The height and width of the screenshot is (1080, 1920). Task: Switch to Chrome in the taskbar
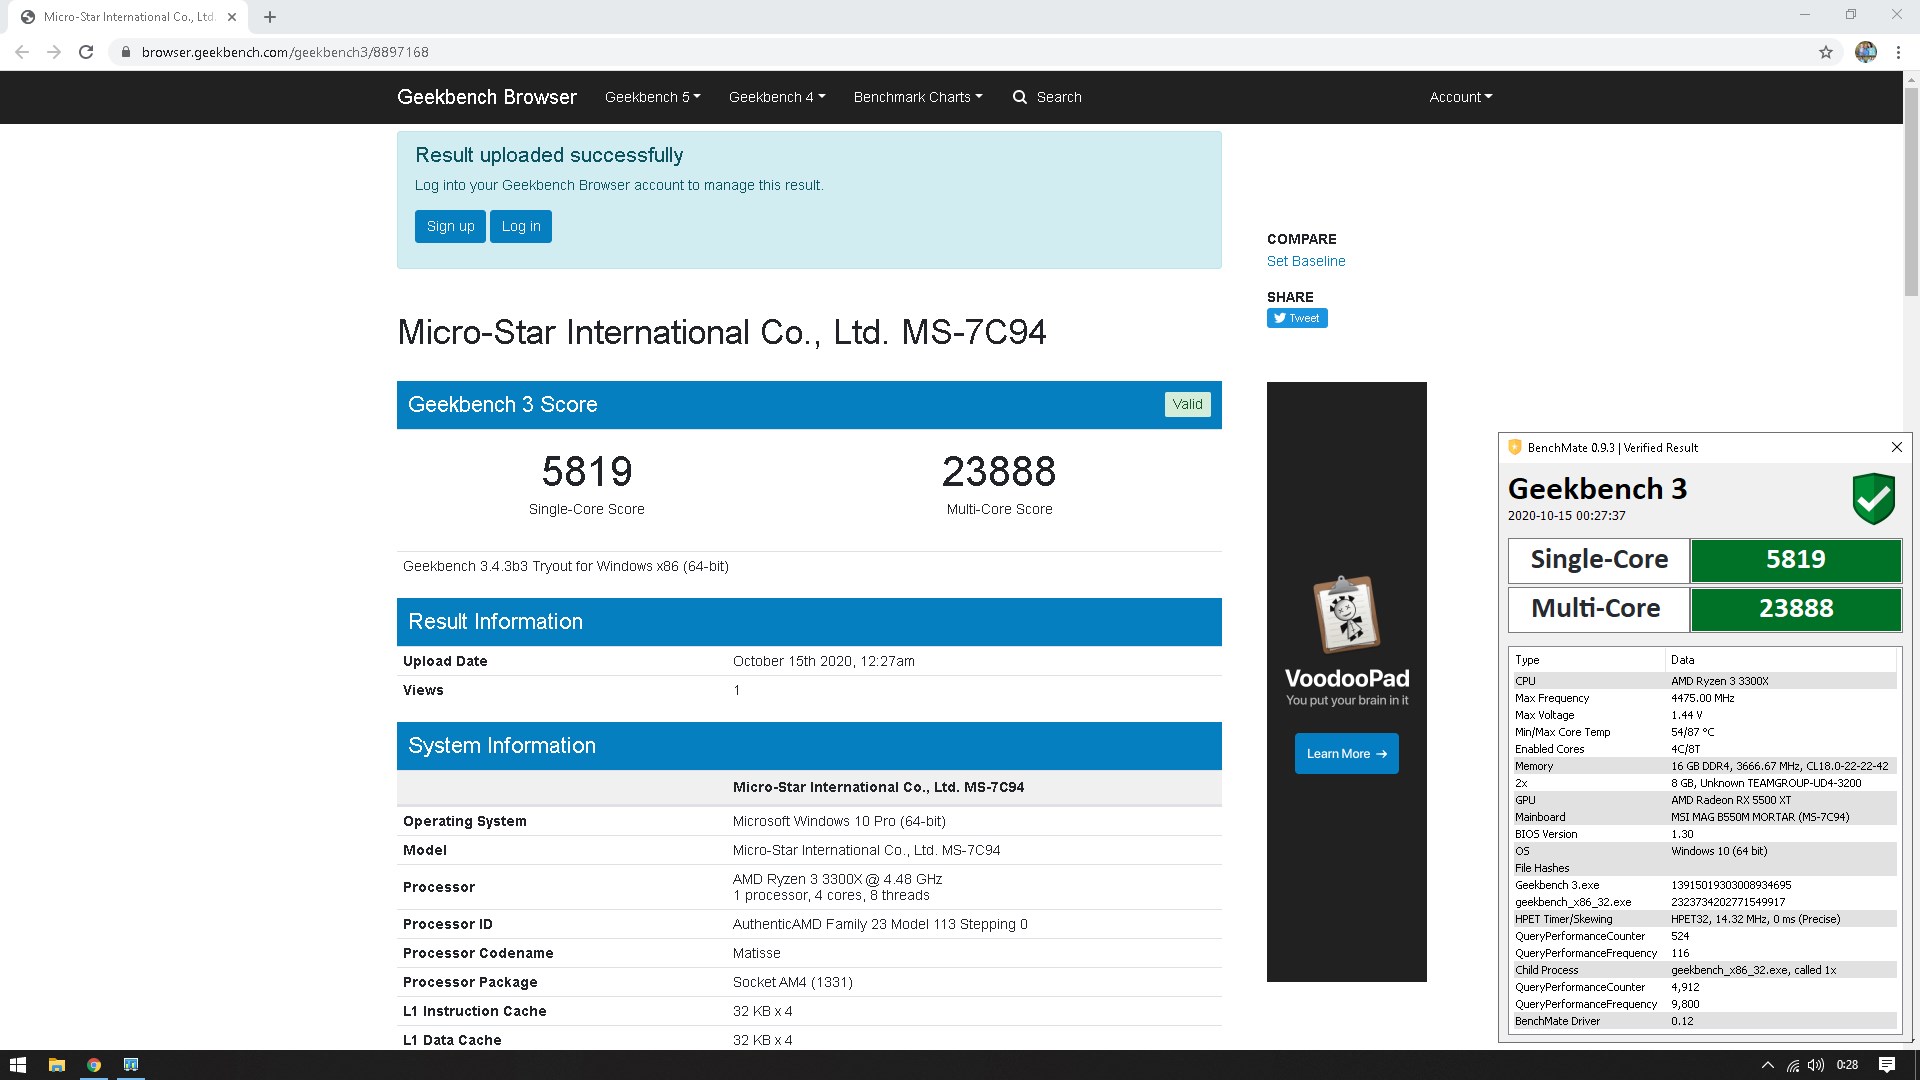(x=94, y=1065)
